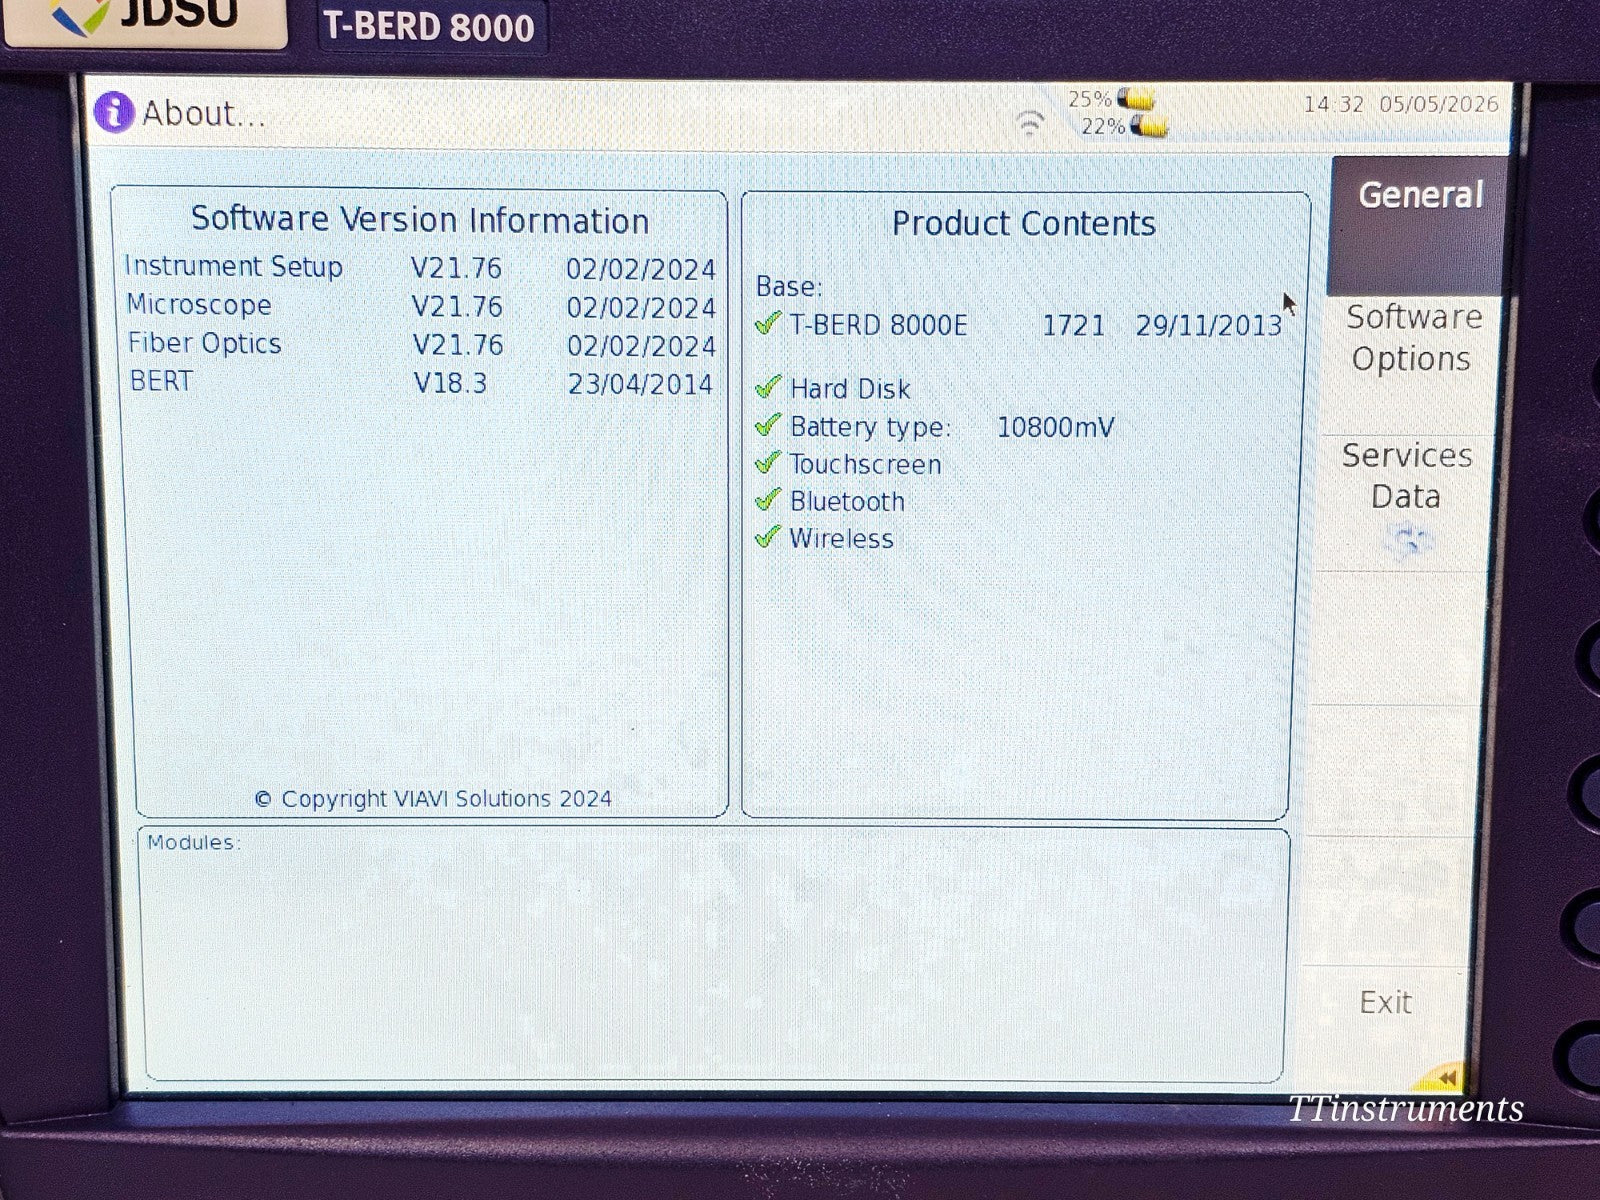The image size is (1600, 1200).
Task: Click the 22% battery percentage text
Action: [1102, 127]
